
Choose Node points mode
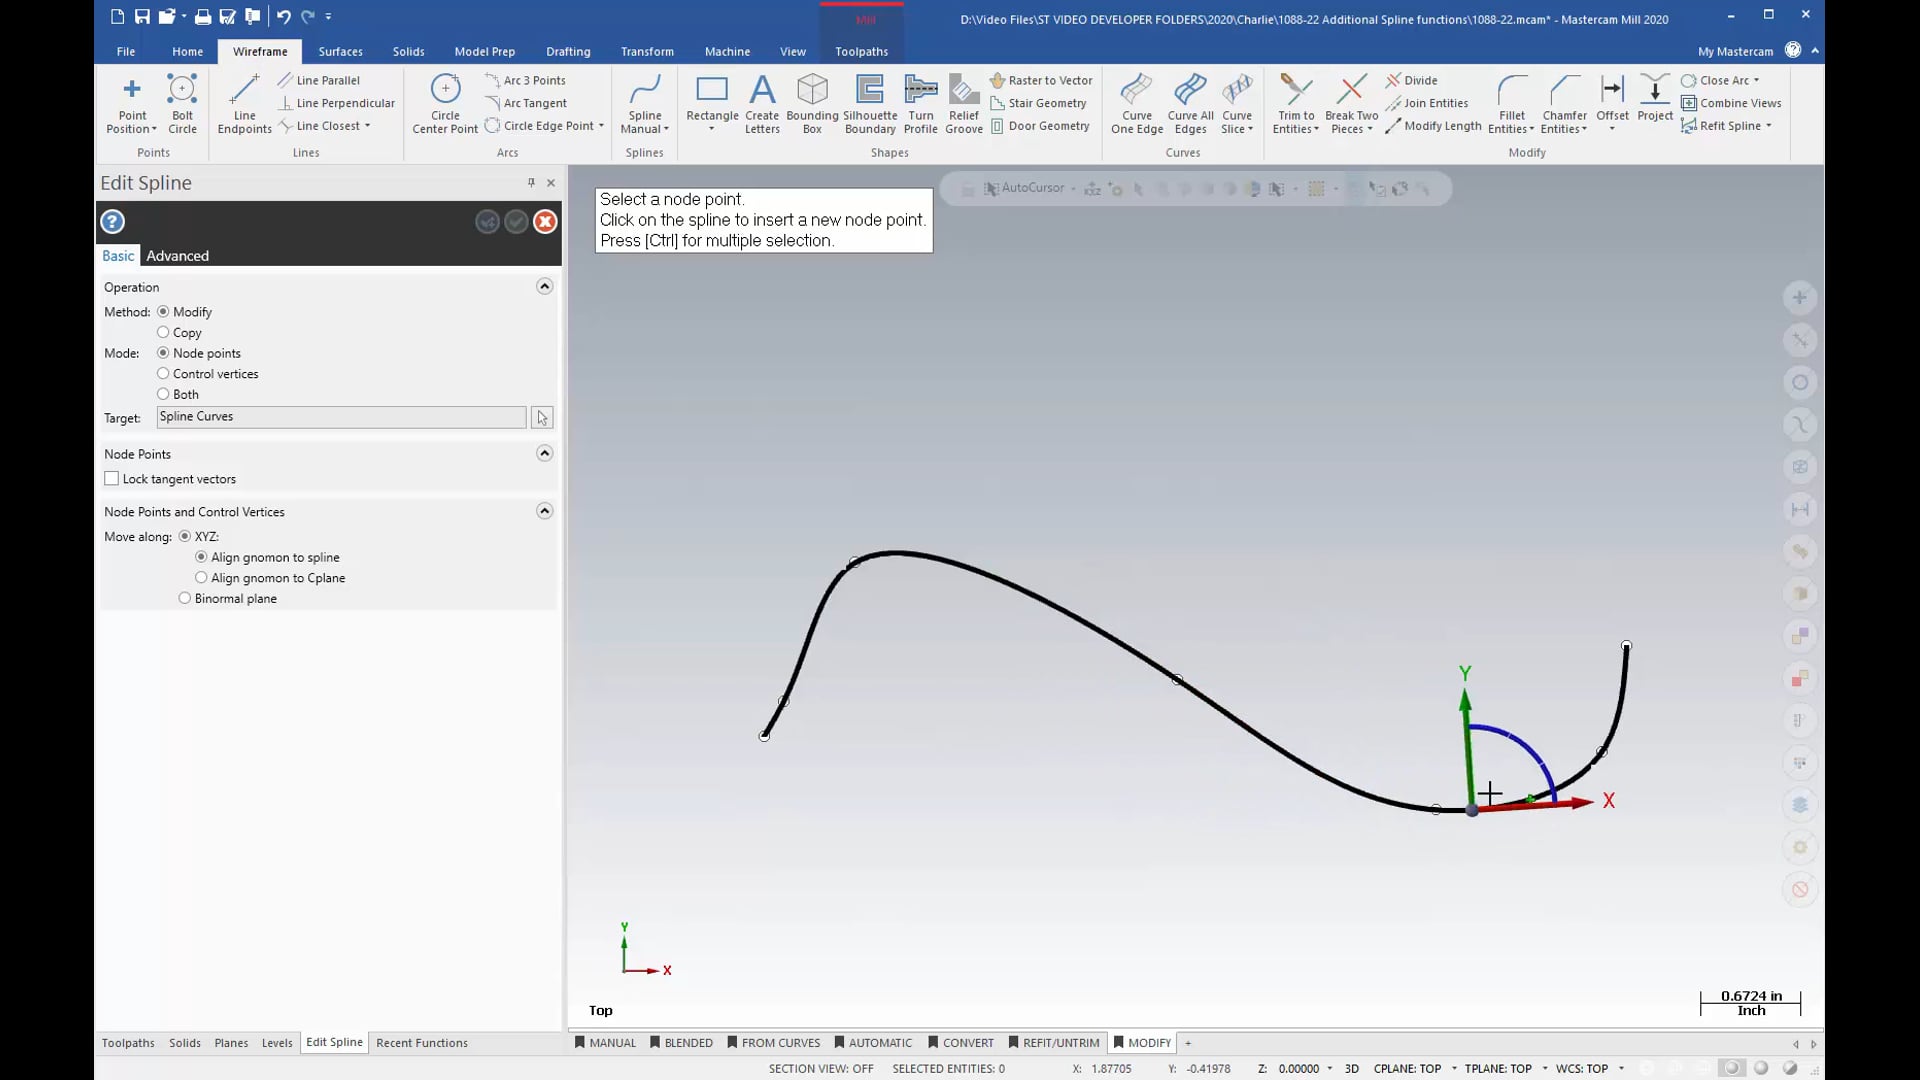pyautogui.click(x=163, y=353)
